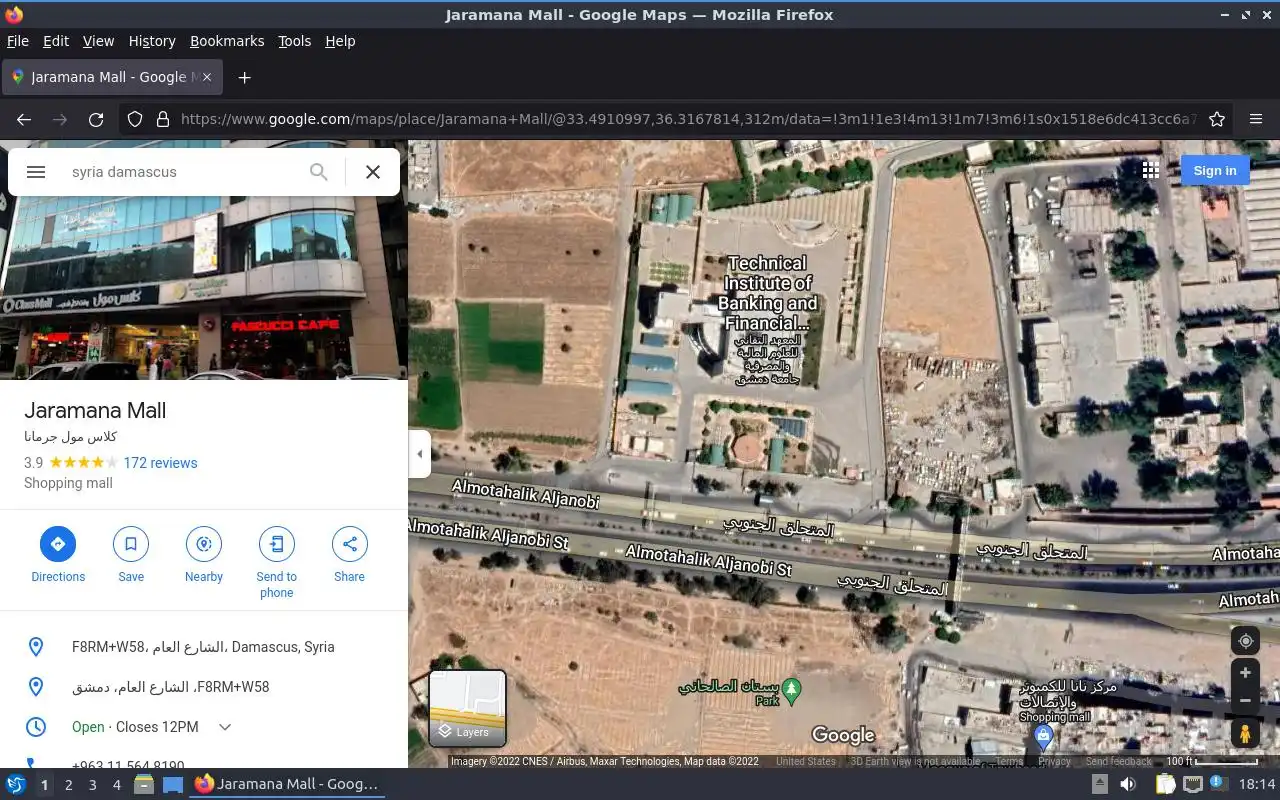The width and height of the screenshot is (1280, 800).
Task: Click the URL address bar
Action: tap(686, 119)
